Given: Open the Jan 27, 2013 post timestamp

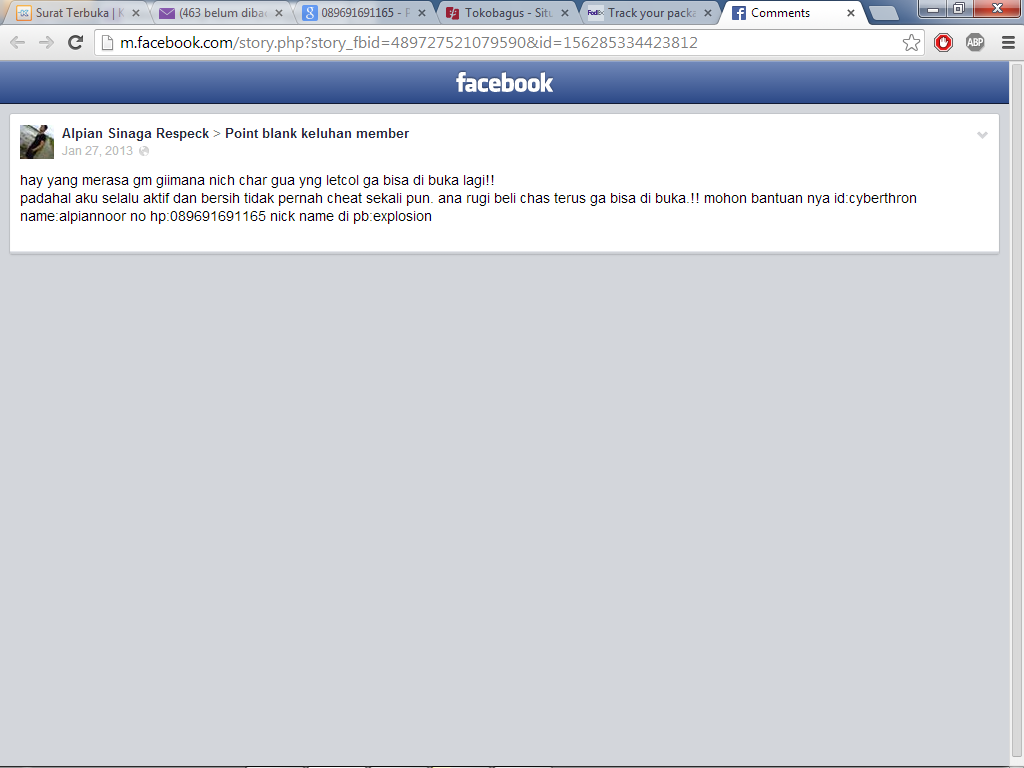Looking at the screenshot, I should point(97,151).
